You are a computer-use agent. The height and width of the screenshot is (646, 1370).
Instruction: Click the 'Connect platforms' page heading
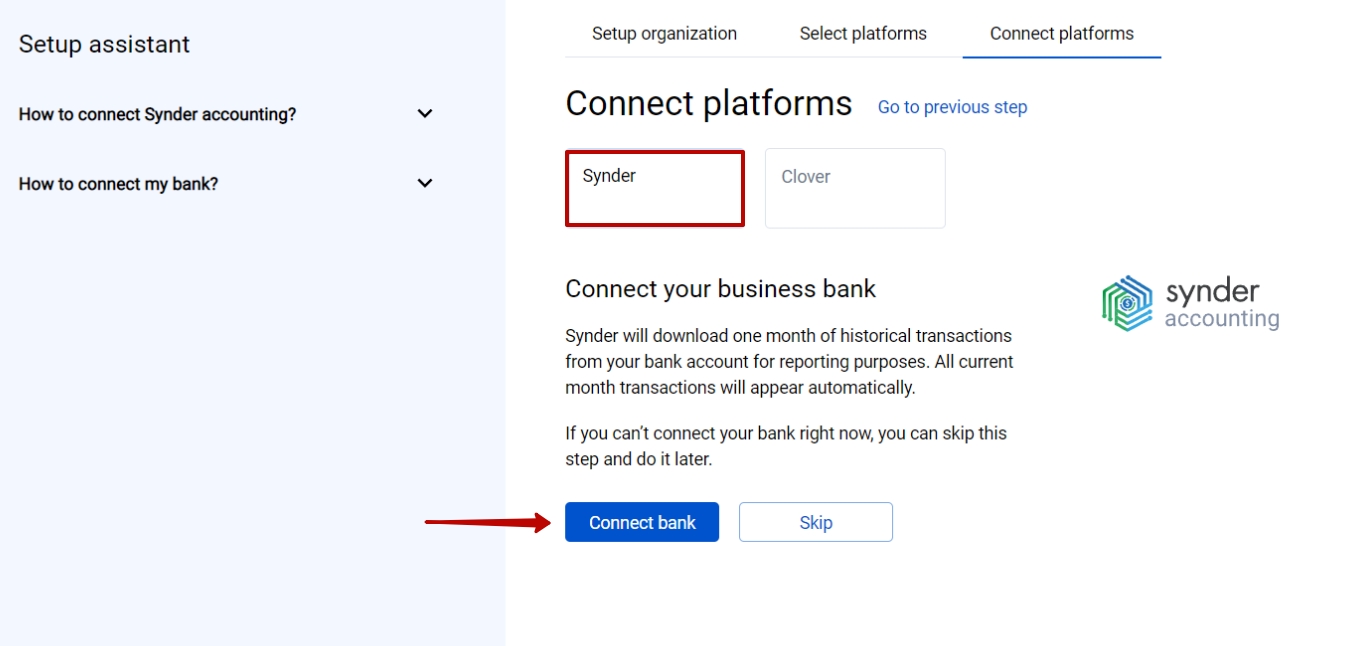[x=708, y=103]
